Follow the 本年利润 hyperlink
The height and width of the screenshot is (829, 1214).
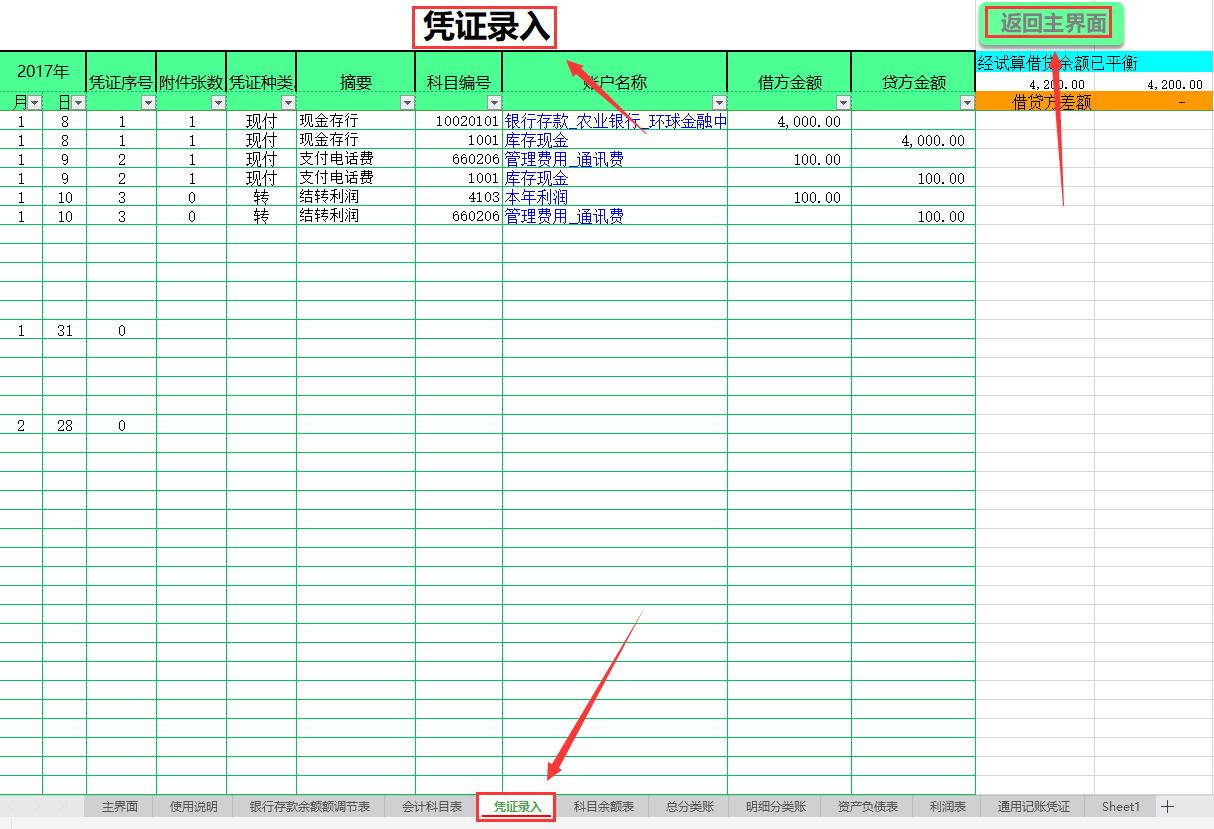tap(537, 197)
